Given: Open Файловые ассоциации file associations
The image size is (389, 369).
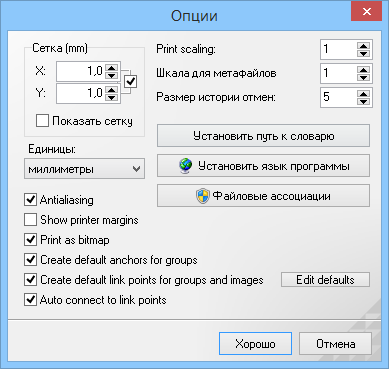Looking at the screenshot, I should (263, 196).
